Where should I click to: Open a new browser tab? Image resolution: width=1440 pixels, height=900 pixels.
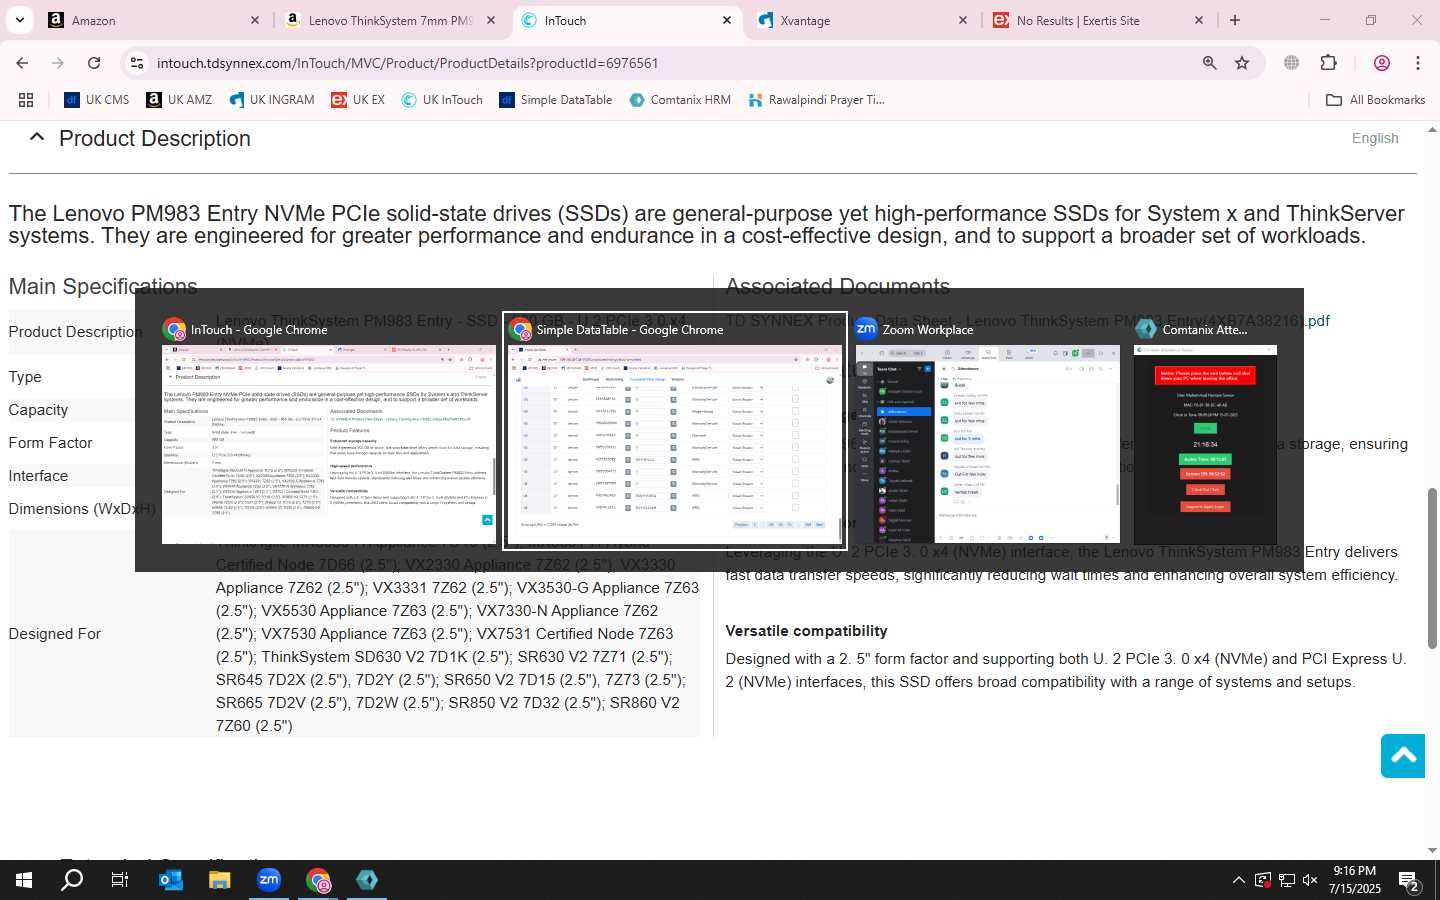(1235, 20)
